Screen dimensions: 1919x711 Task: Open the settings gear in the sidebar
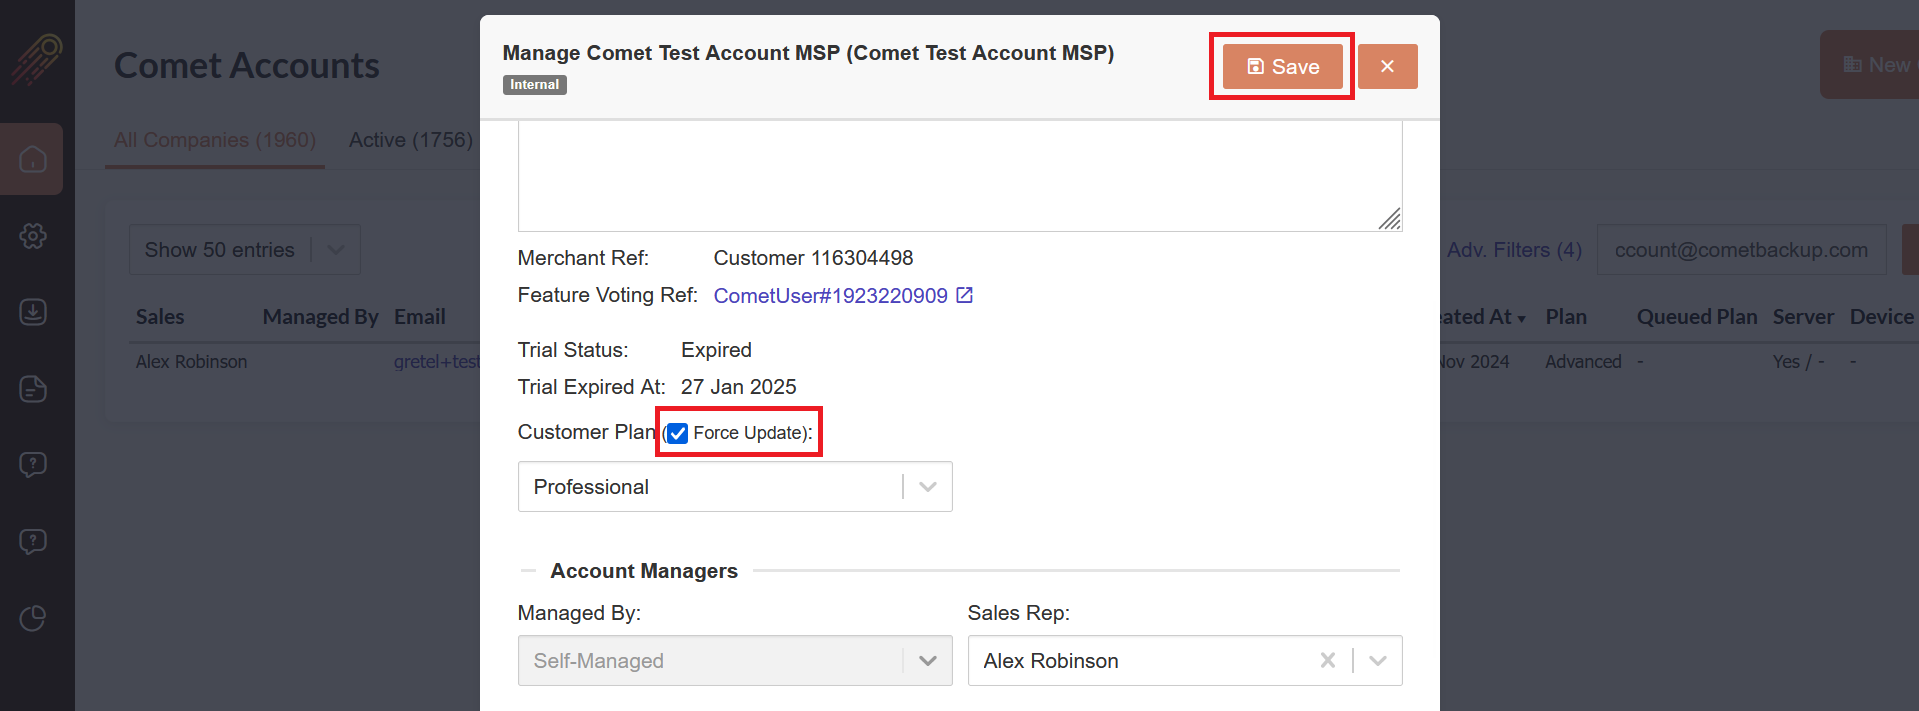click(x=33, y=236)
